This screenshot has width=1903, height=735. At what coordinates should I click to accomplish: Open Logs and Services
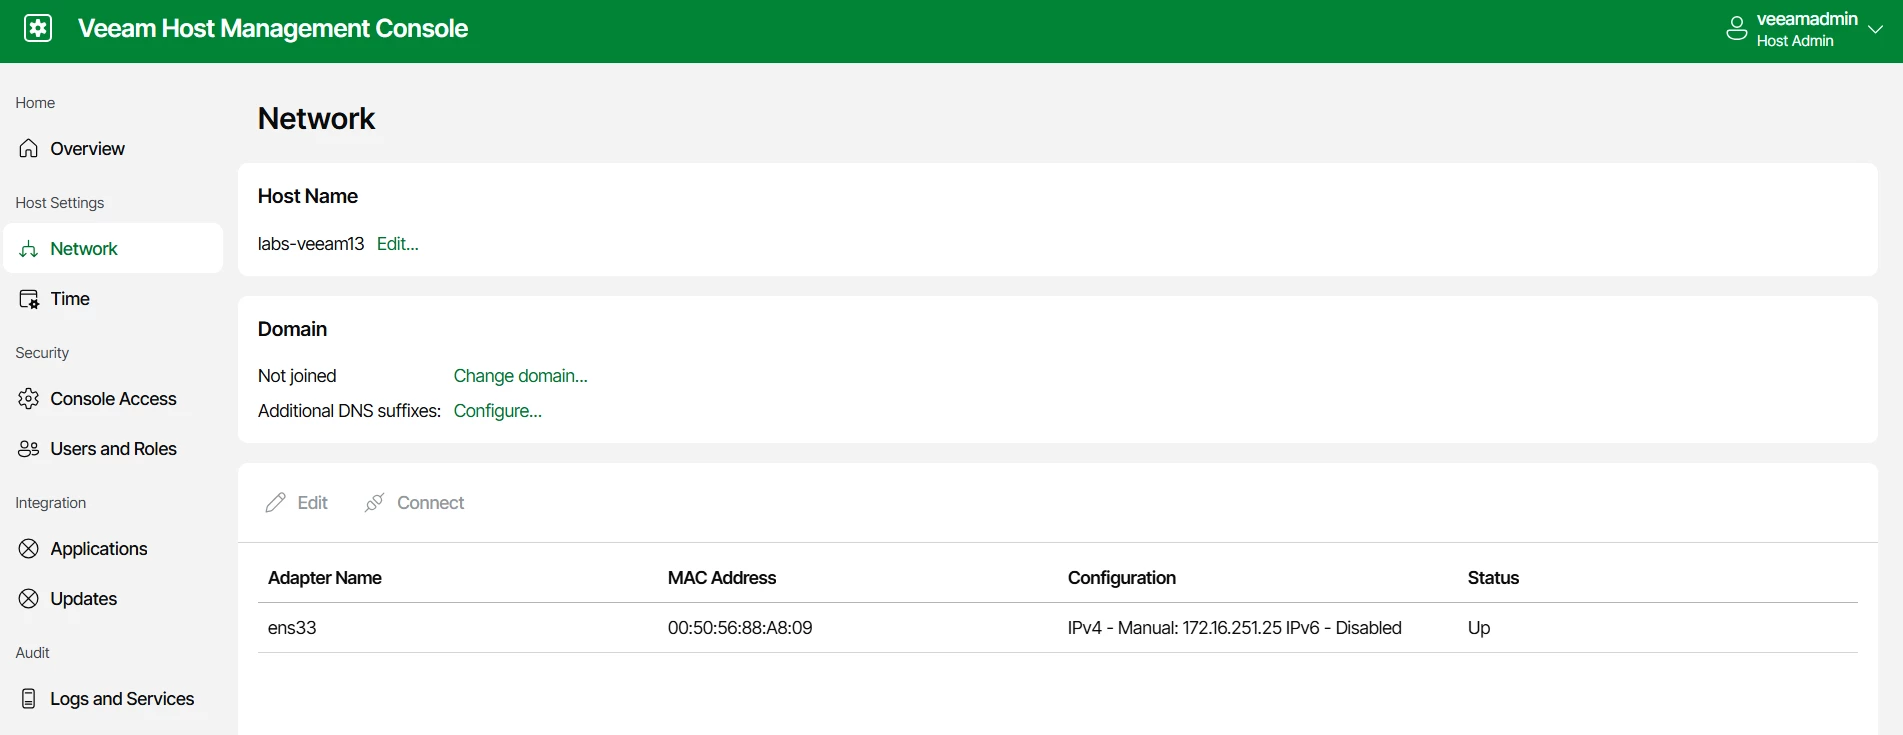click(x=113, y=698)
